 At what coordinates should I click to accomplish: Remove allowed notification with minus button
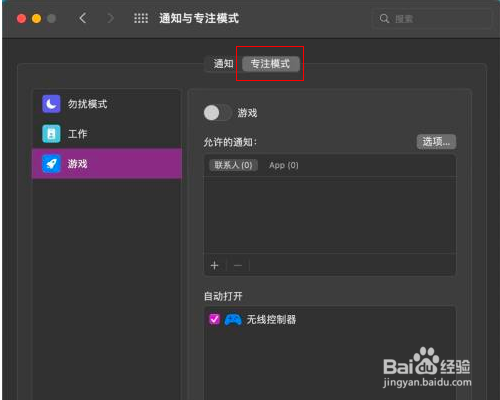pyautogui.click(x=238, y=265)
